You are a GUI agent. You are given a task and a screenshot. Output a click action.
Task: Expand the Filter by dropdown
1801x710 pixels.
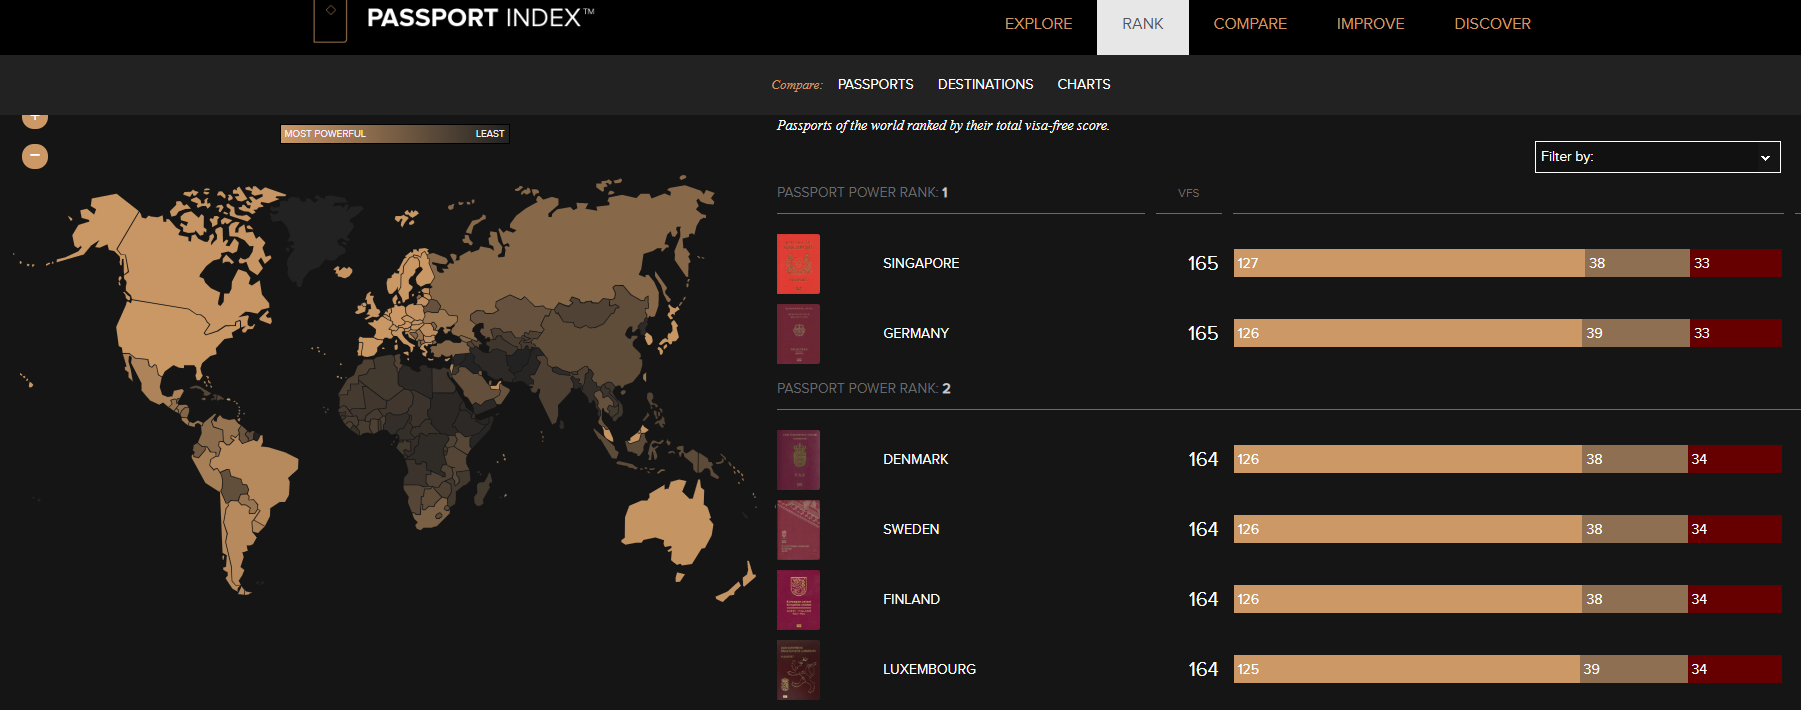[1657, 157]
